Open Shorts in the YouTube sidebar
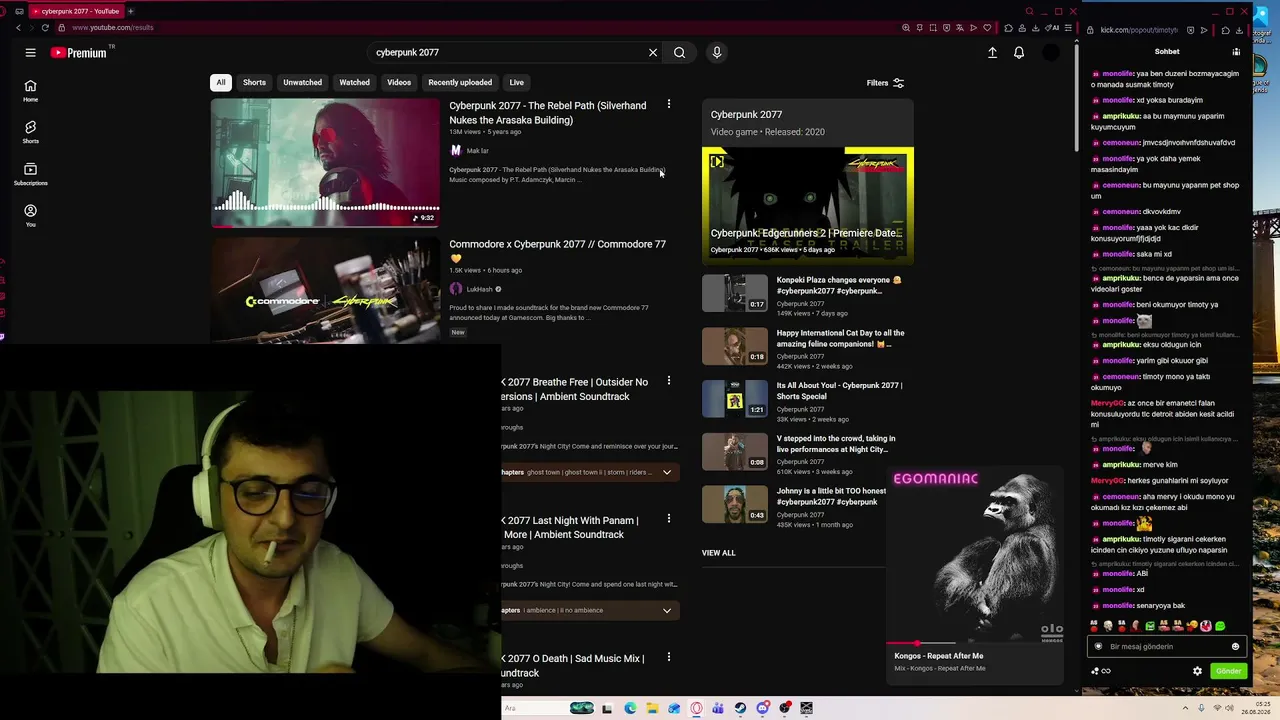The image size is (1280, 720). (x=30, y=132)
